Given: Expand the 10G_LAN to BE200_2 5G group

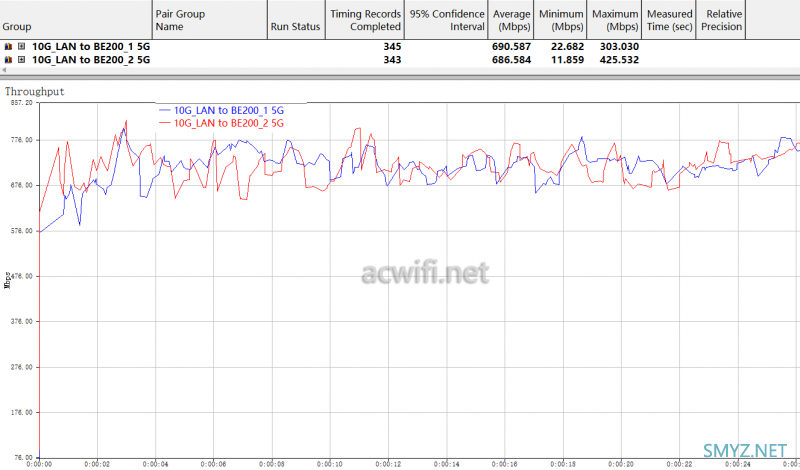Looking at the screenshot, I should tap(21, 60).
